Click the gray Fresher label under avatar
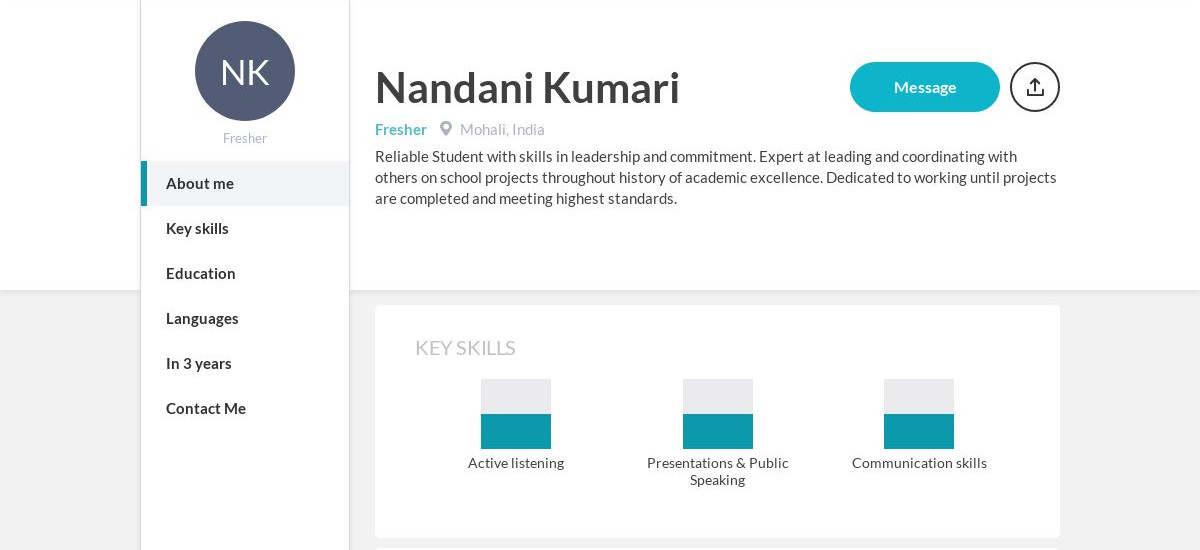 245,138
